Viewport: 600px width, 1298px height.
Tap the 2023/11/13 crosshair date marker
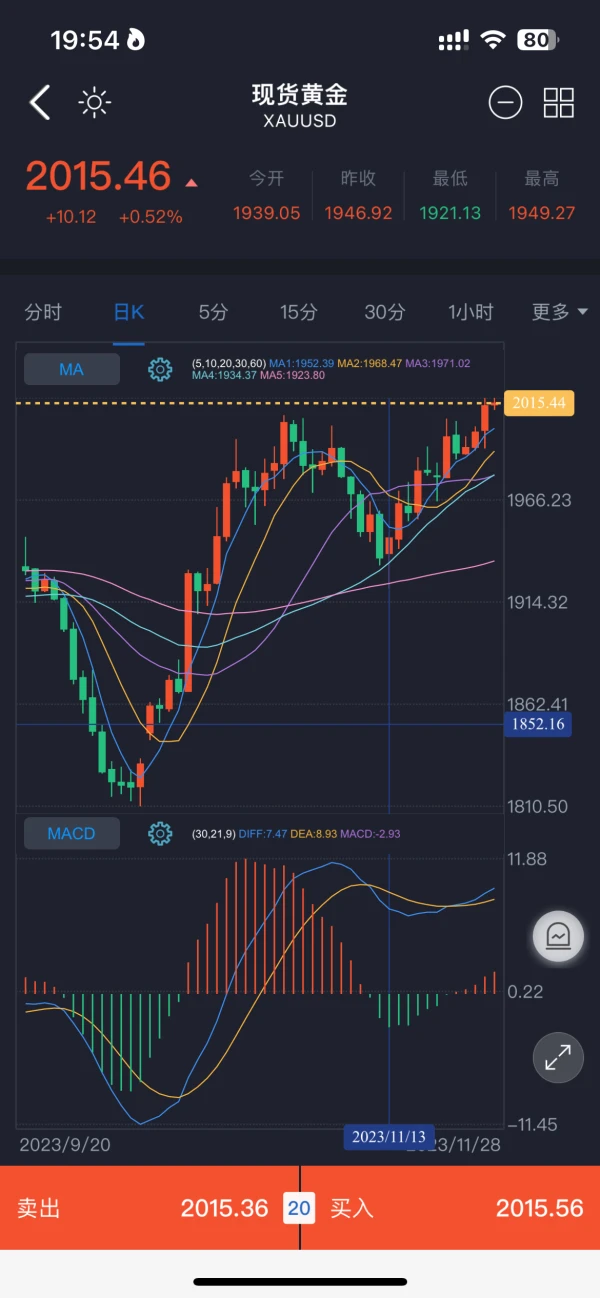pyautogui.click(x=389, y=1137)
